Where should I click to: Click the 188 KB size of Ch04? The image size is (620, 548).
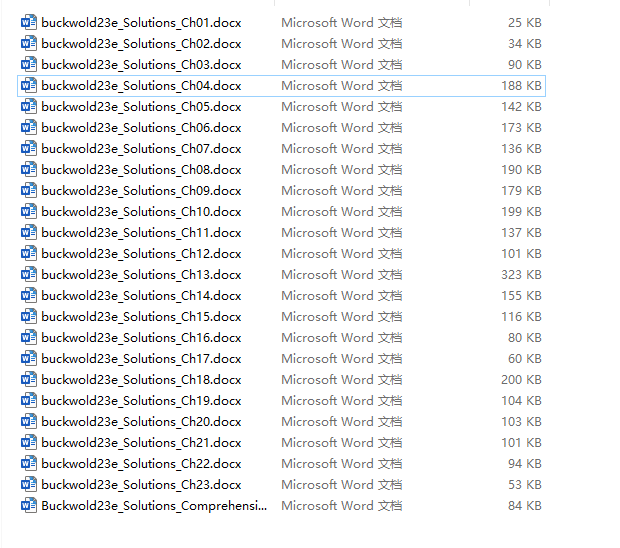[521, 85]
